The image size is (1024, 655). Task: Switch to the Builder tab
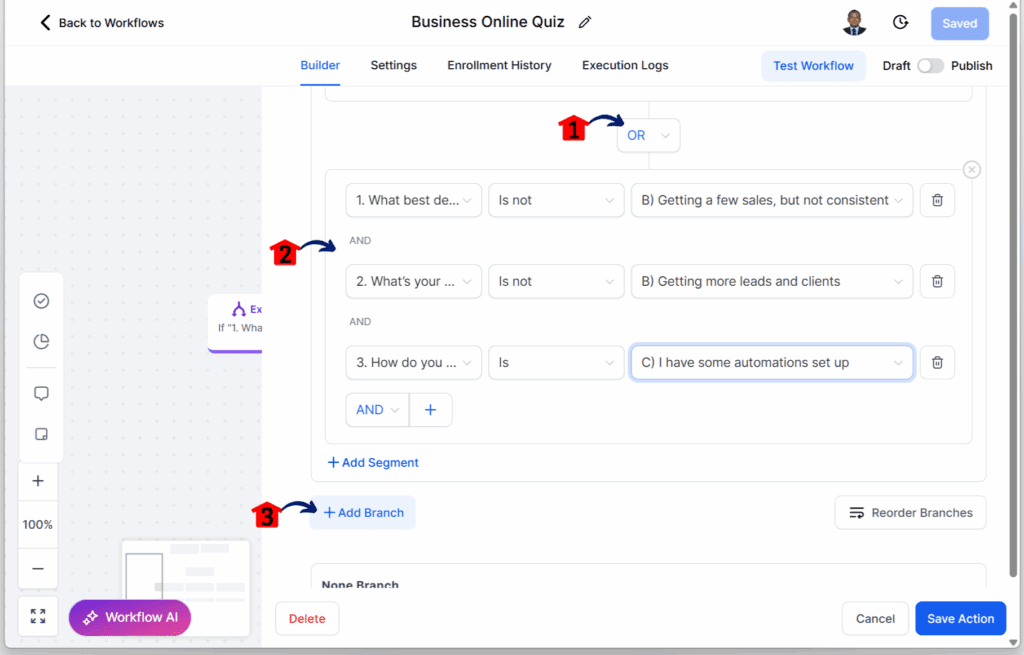click(x=320, y=65)
